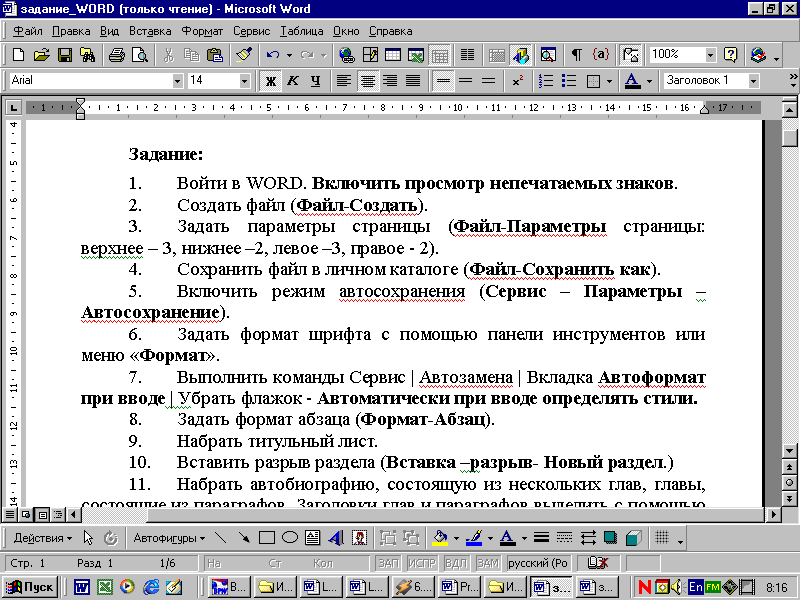800x600 pixels.
Task: Apply fill color from the drawing toolbar
Action: (440, 538)
